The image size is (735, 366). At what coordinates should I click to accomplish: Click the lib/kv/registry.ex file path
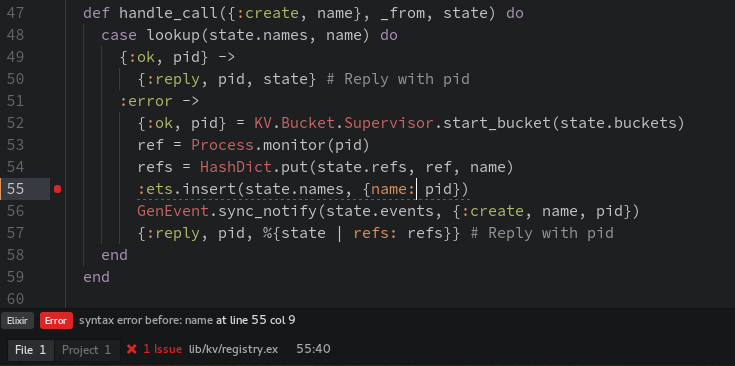coord(233,350)
